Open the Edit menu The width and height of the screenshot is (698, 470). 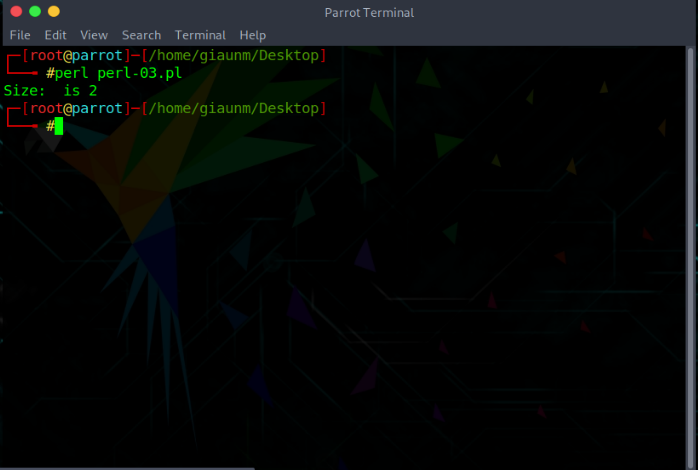coord(55,35)
